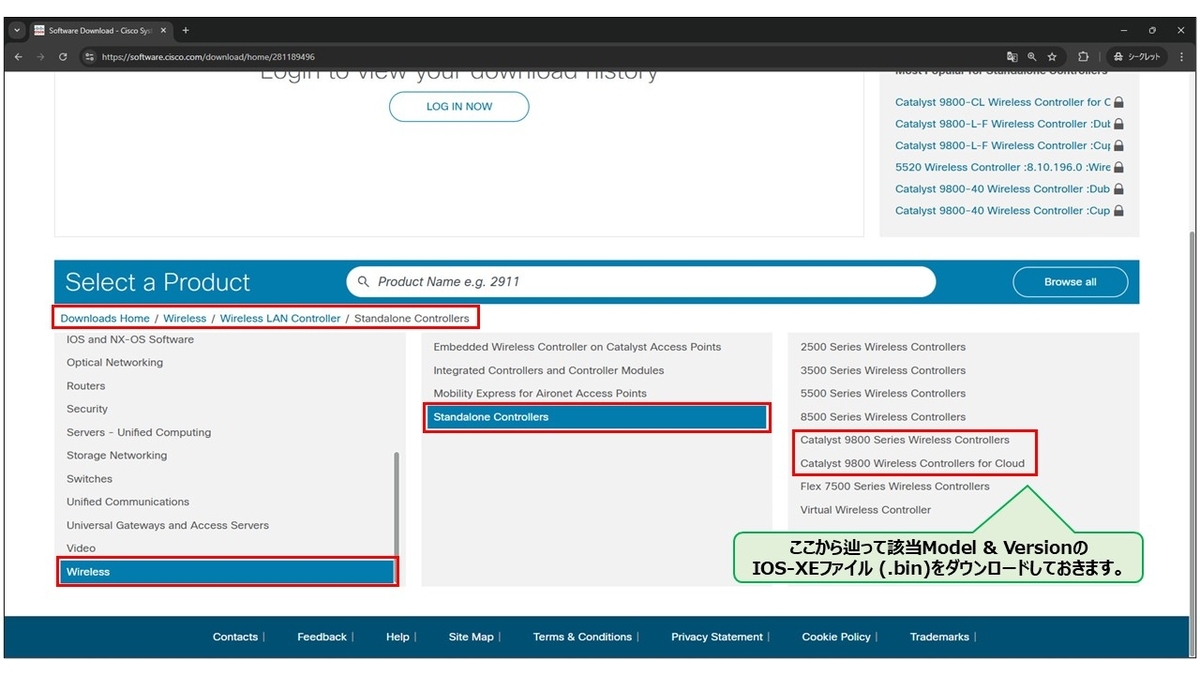Select Integrated Controllers and Controller Modules
Screen dimensions: 1200x675
point(549,370)
